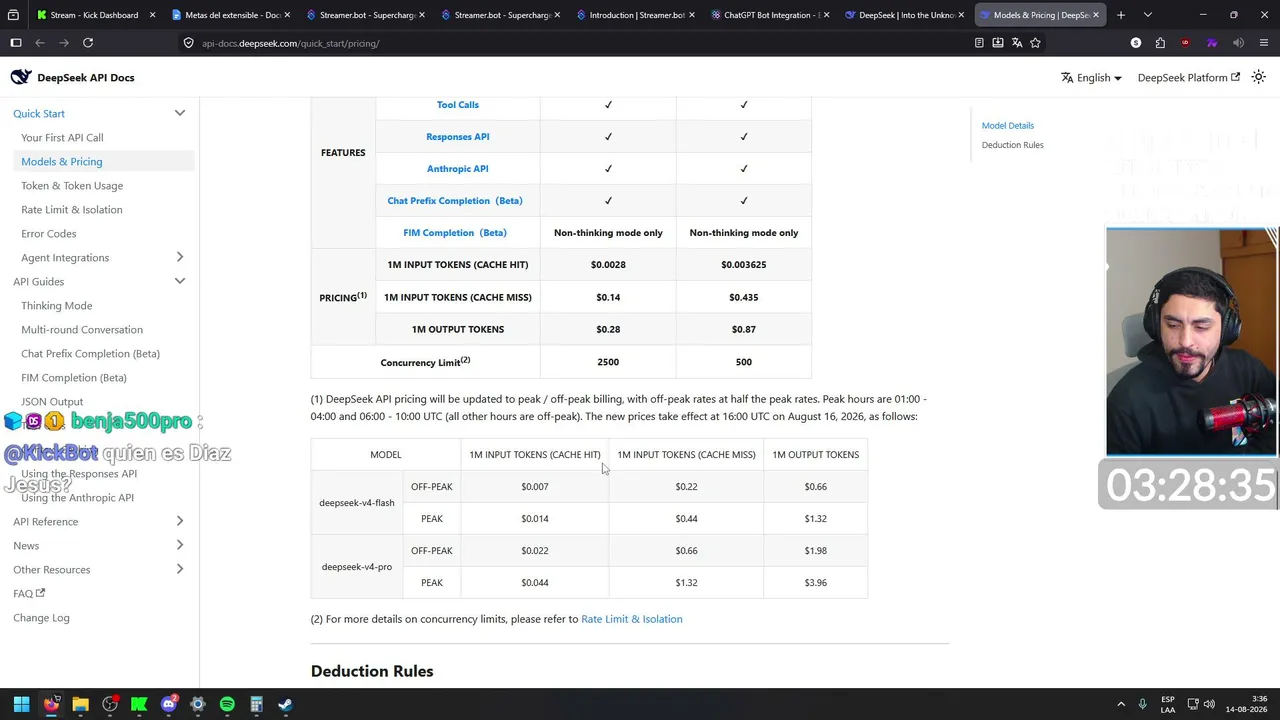This screenshot has width=1280, height=720.
Task: Open Multi-round Conversation guide
Action: [x=82, y=329]
